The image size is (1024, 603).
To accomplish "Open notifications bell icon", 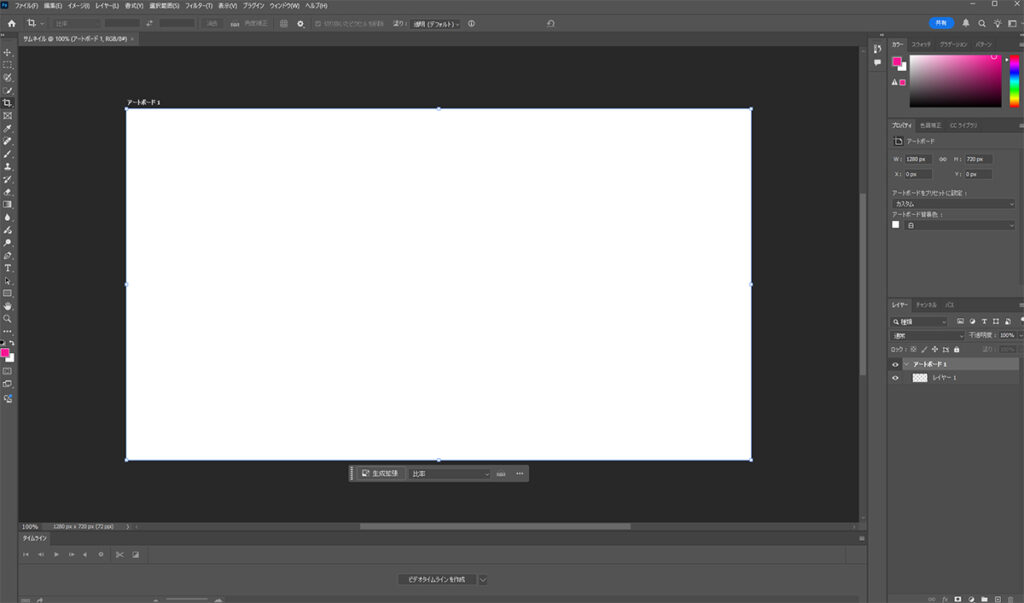I will [x=966, y=24].
